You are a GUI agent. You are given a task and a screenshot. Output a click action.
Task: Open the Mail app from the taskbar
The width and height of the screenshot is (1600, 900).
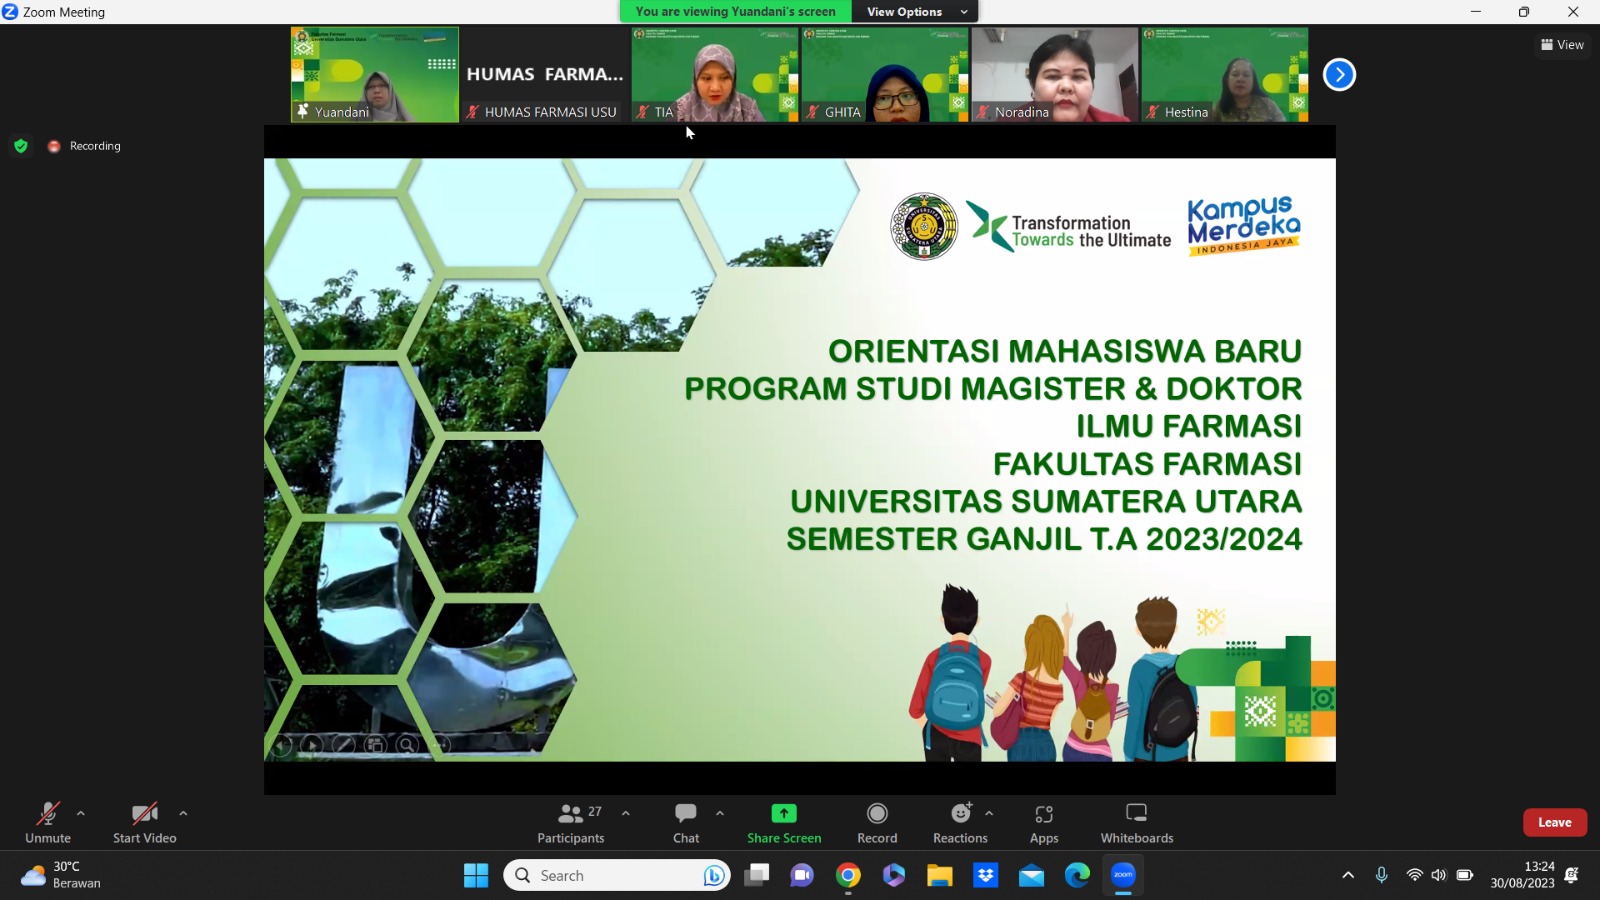click(1032, 876)
